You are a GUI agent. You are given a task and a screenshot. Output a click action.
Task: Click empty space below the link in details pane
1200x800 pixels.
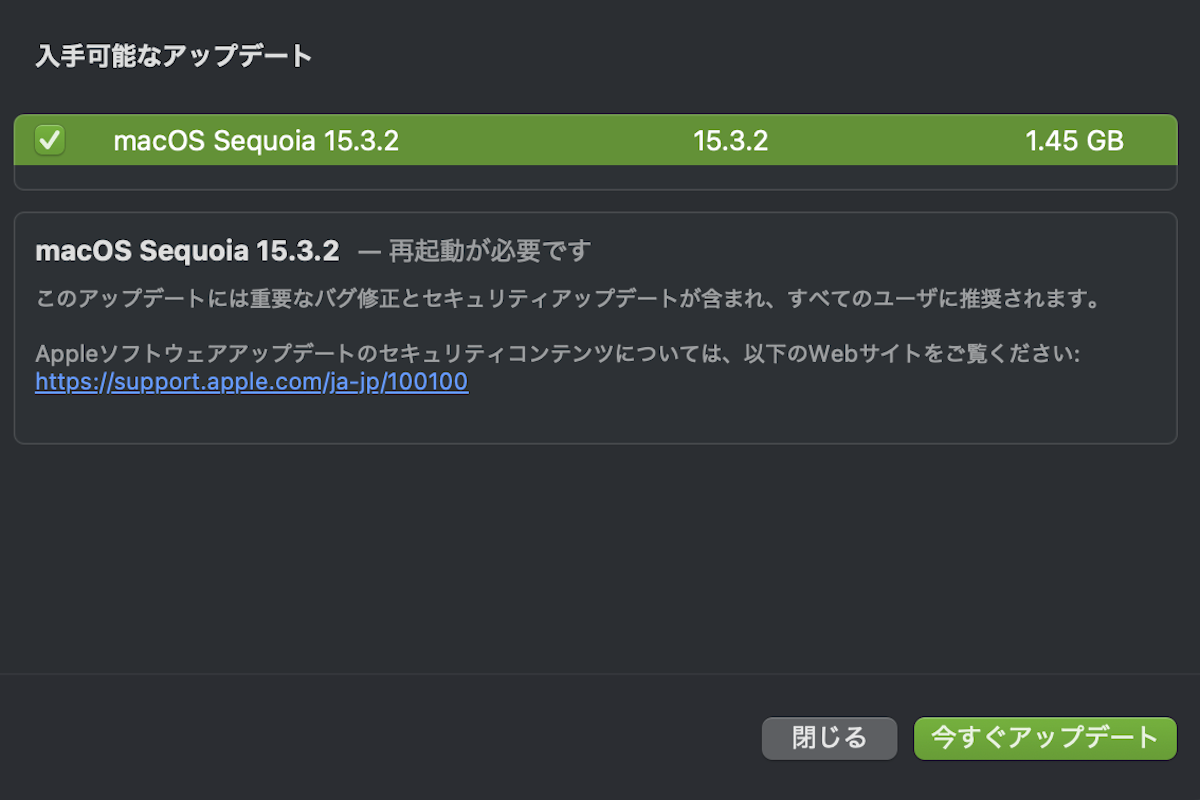(x=595, y=418)
